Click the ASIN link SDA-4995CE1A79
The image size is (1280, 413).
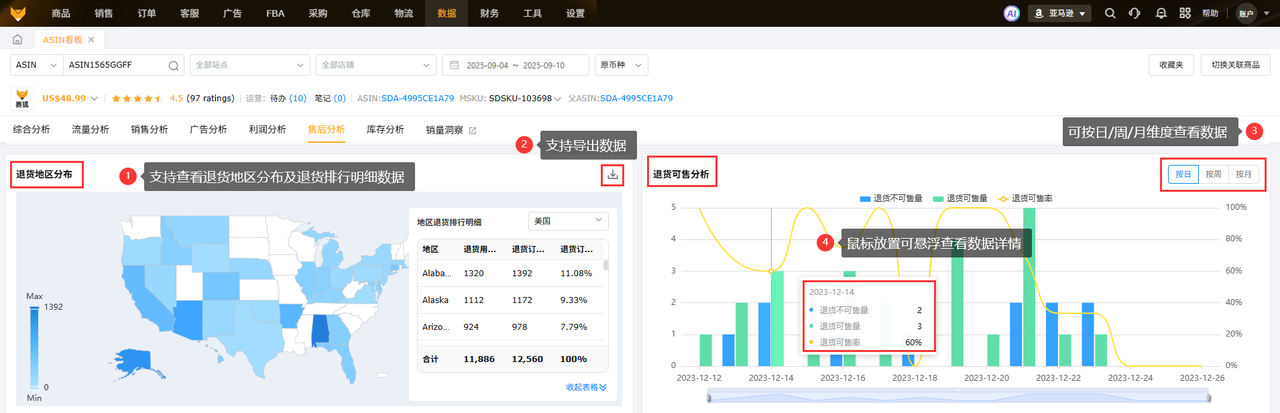pos(418,99)
